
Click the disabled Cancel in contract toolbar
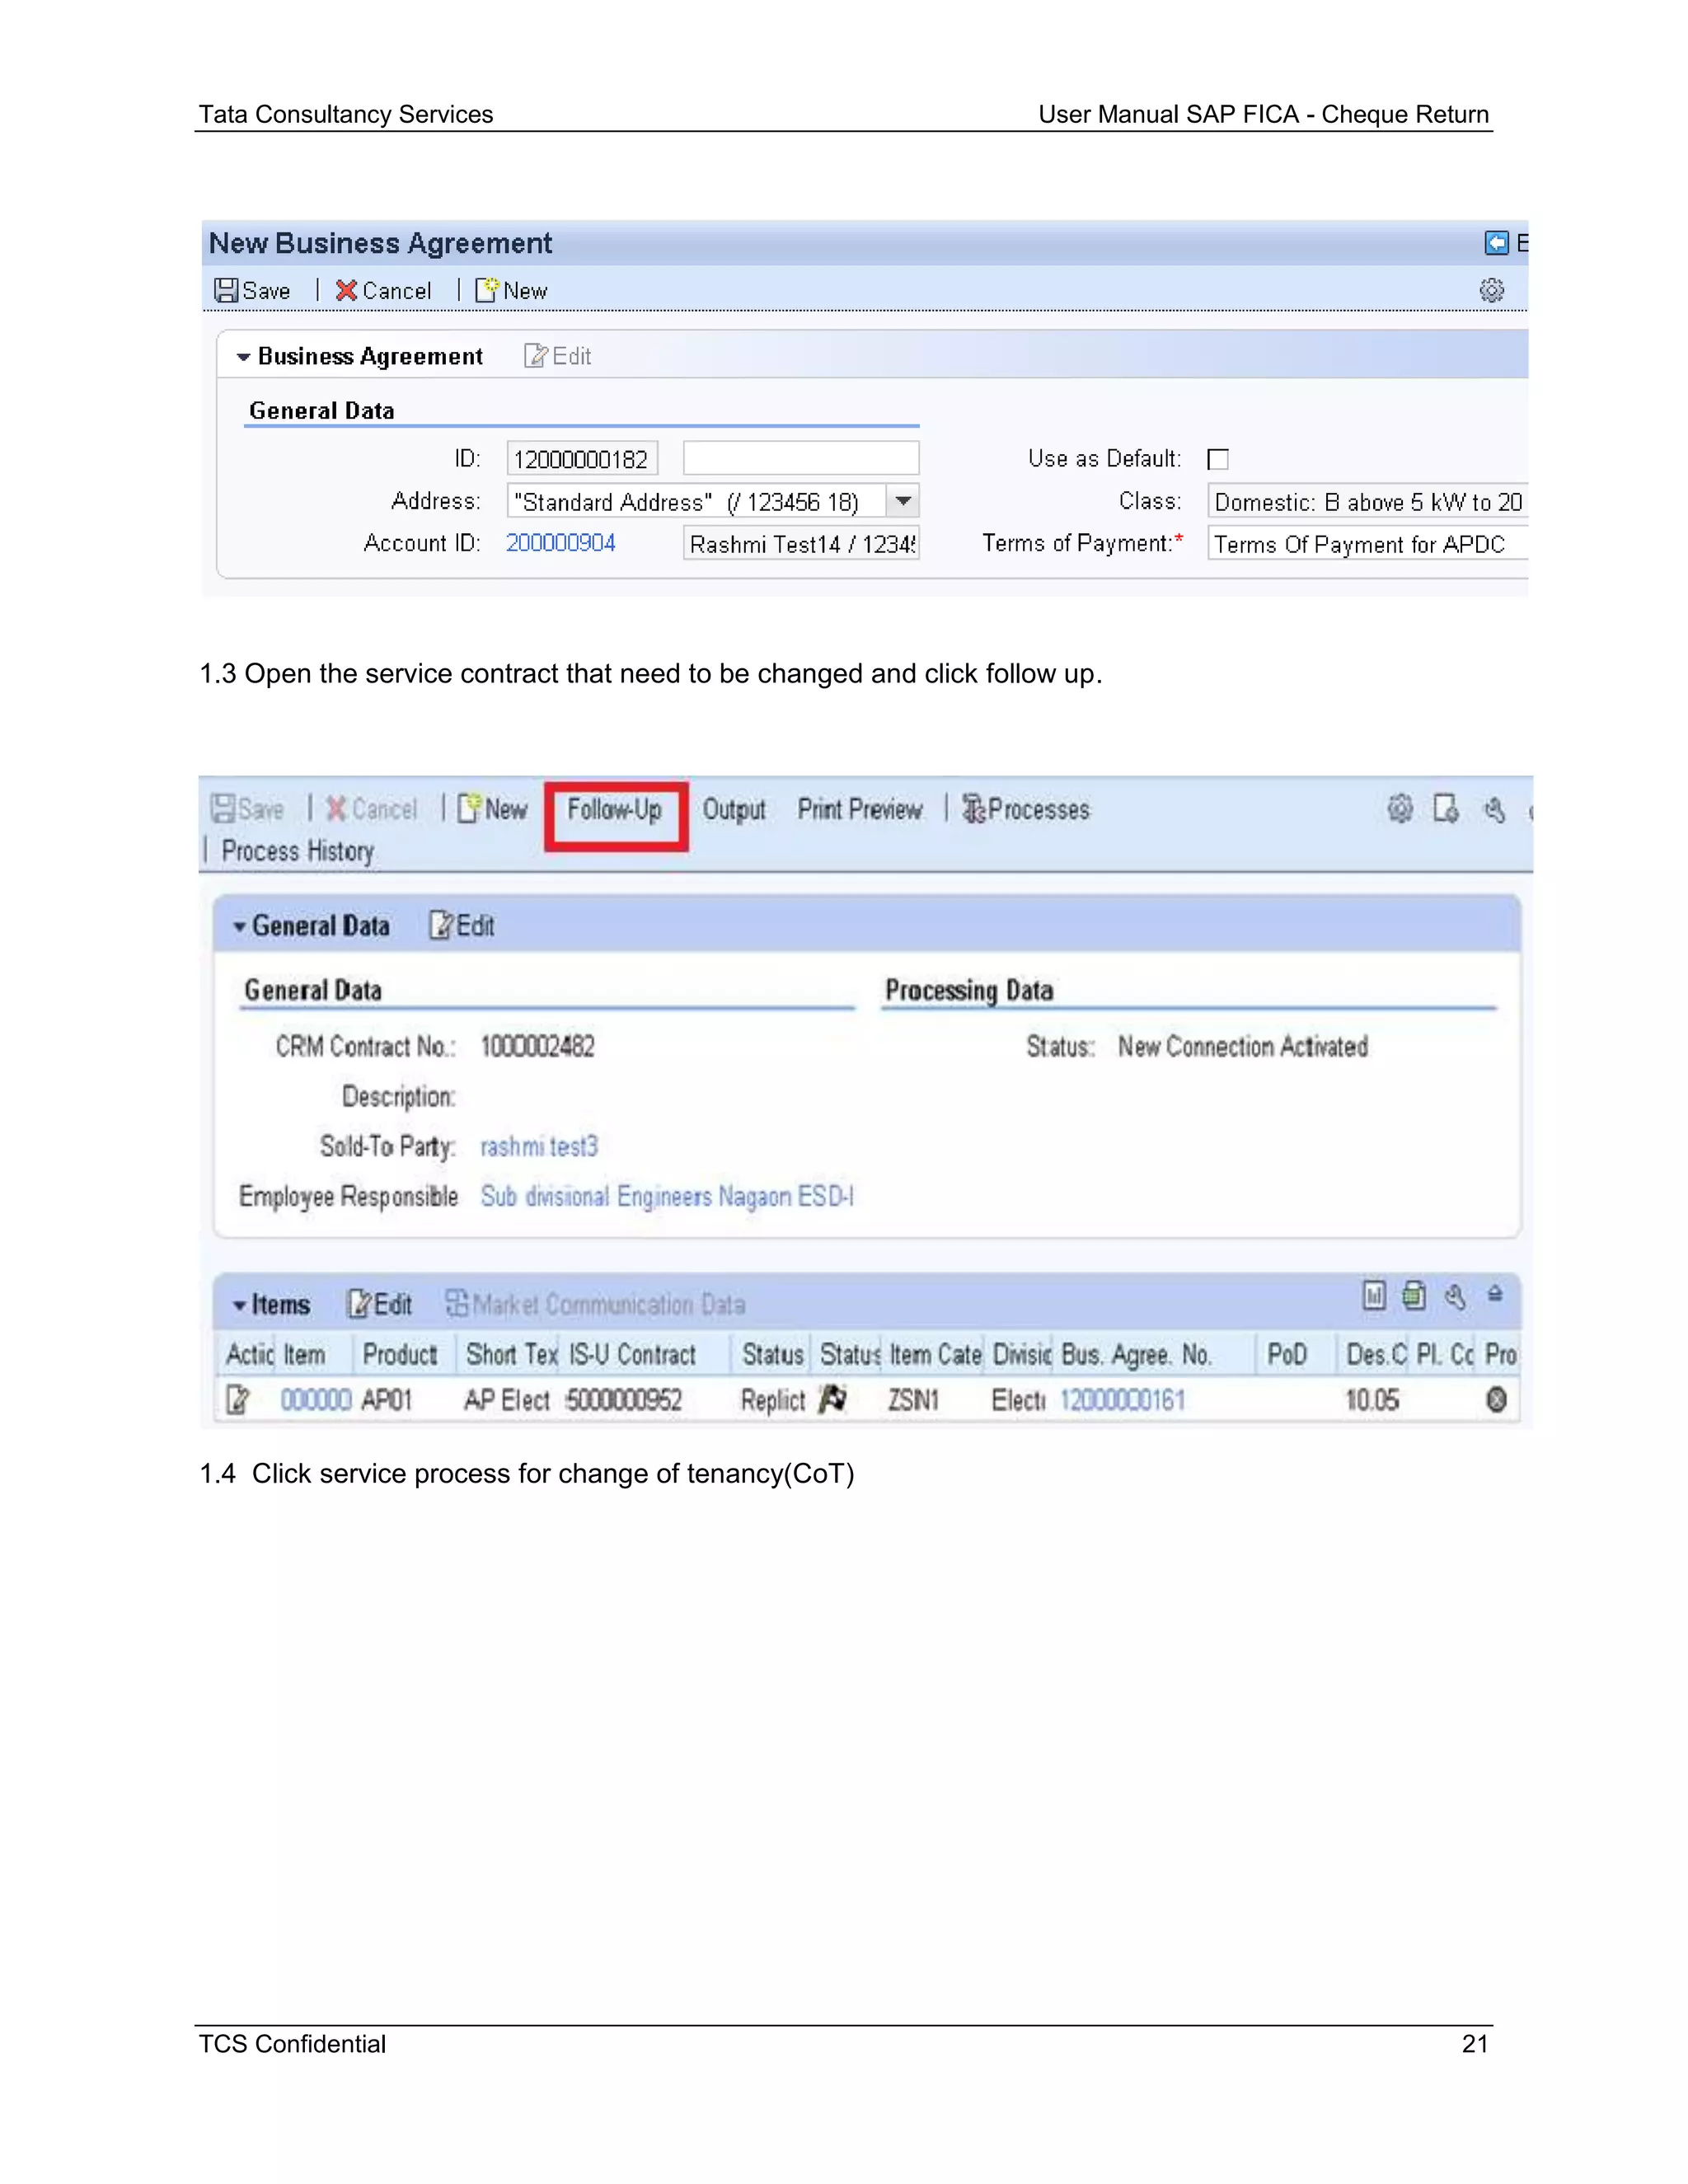(x=372, y=809)
